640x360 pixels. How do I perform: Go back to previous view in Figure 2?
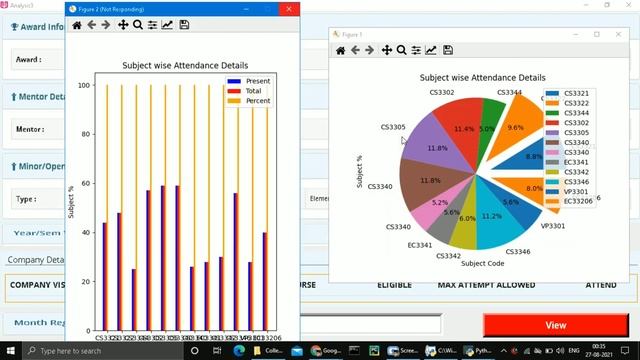(x=91, y=25)
